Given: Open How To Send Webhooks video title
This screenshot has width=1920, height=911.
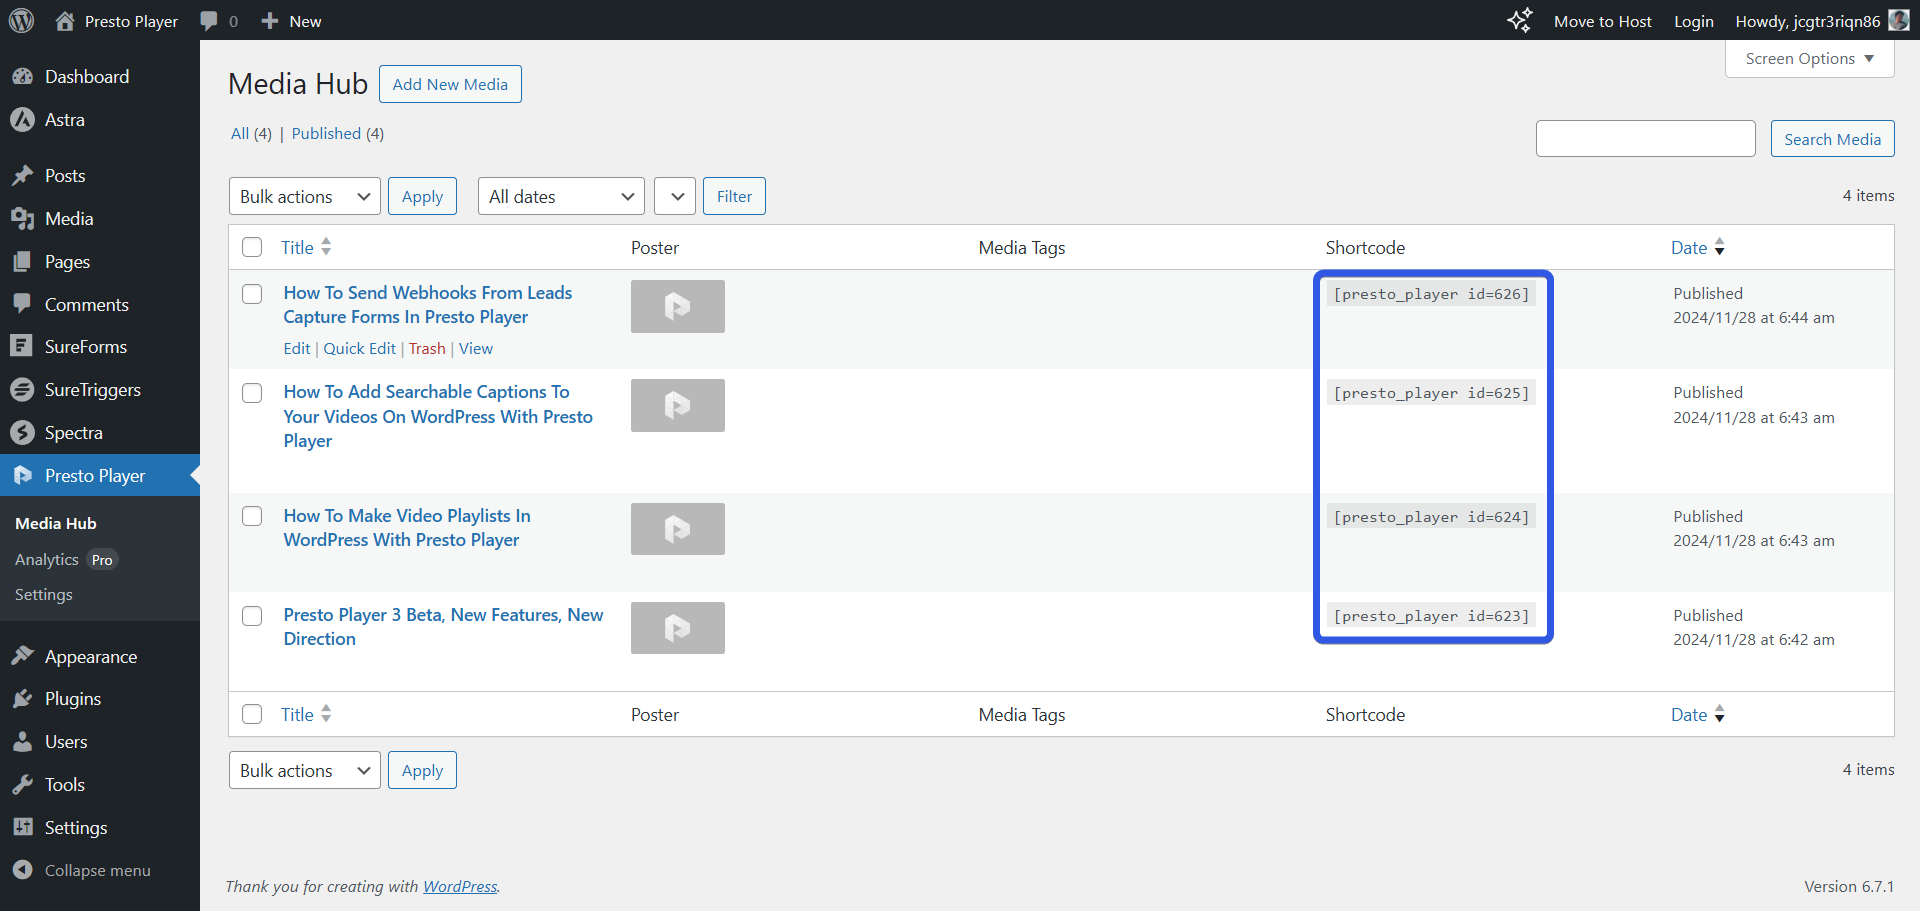Looking at the screenshot, I should tap(428, 305).
